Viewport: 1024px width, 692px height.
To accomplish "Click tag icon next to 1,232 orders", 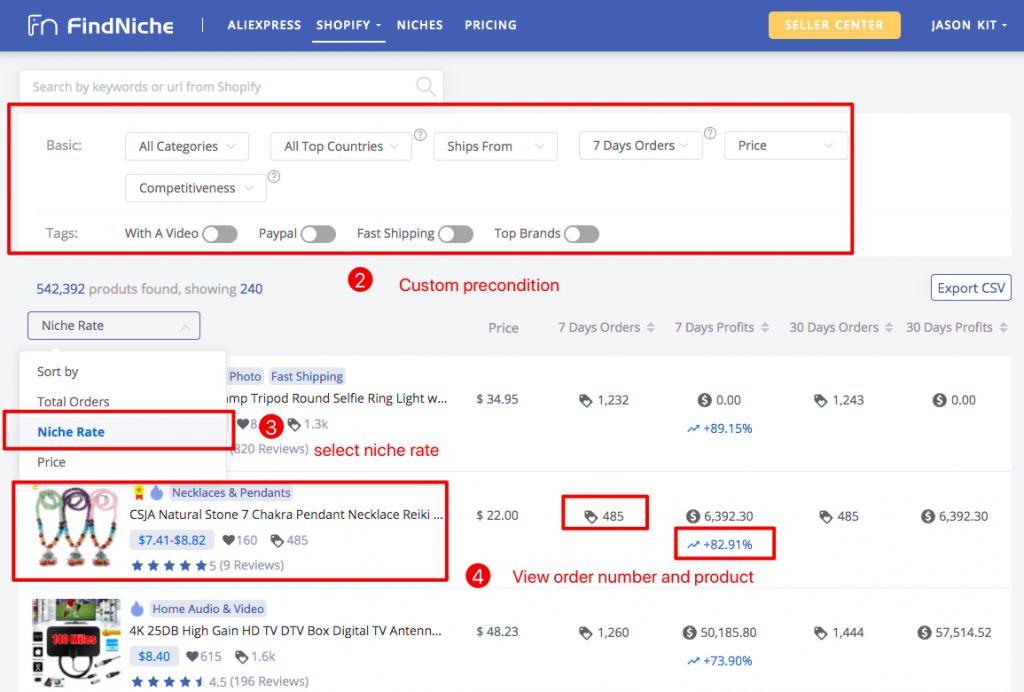I will (x=586, y=400).
